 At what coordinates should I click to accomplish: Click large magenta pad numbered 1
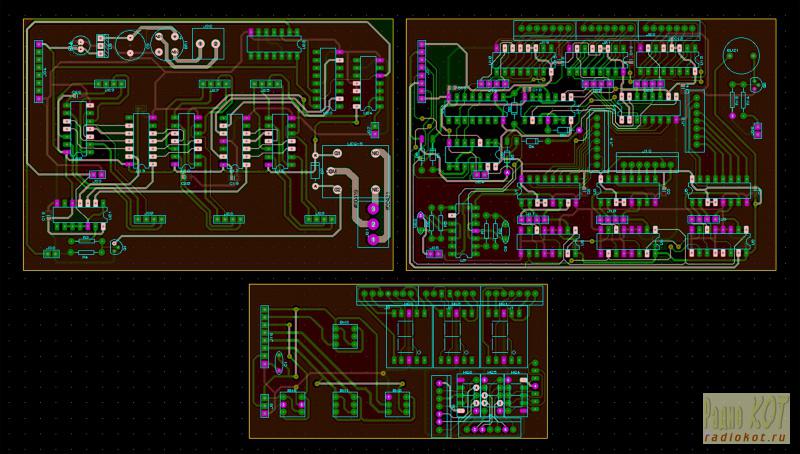coord(373,240)
